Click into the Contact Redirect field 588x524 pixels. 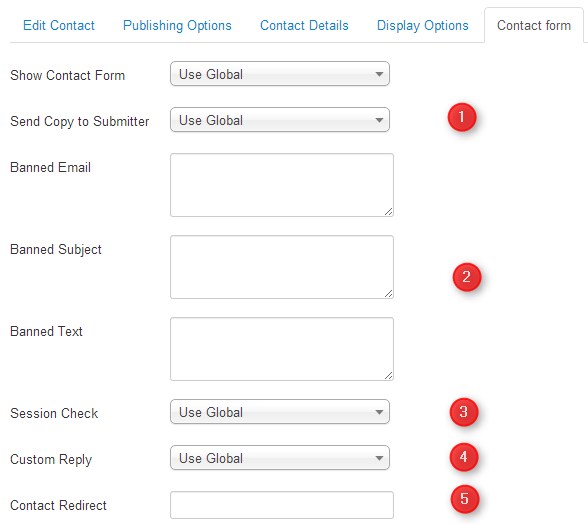pyautogui.click(x=282, y=505)
